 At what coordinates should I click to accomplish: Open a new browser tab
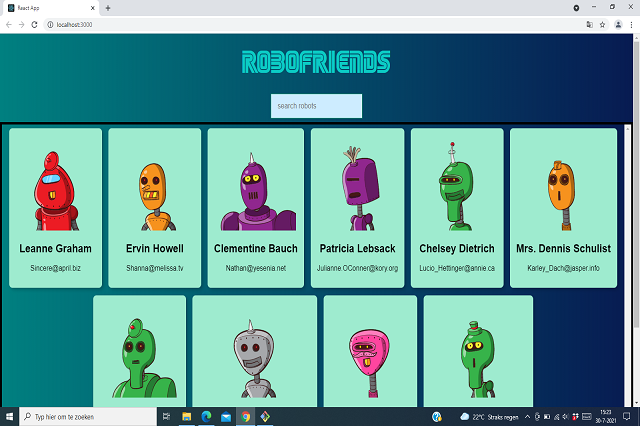click(108, 8)
